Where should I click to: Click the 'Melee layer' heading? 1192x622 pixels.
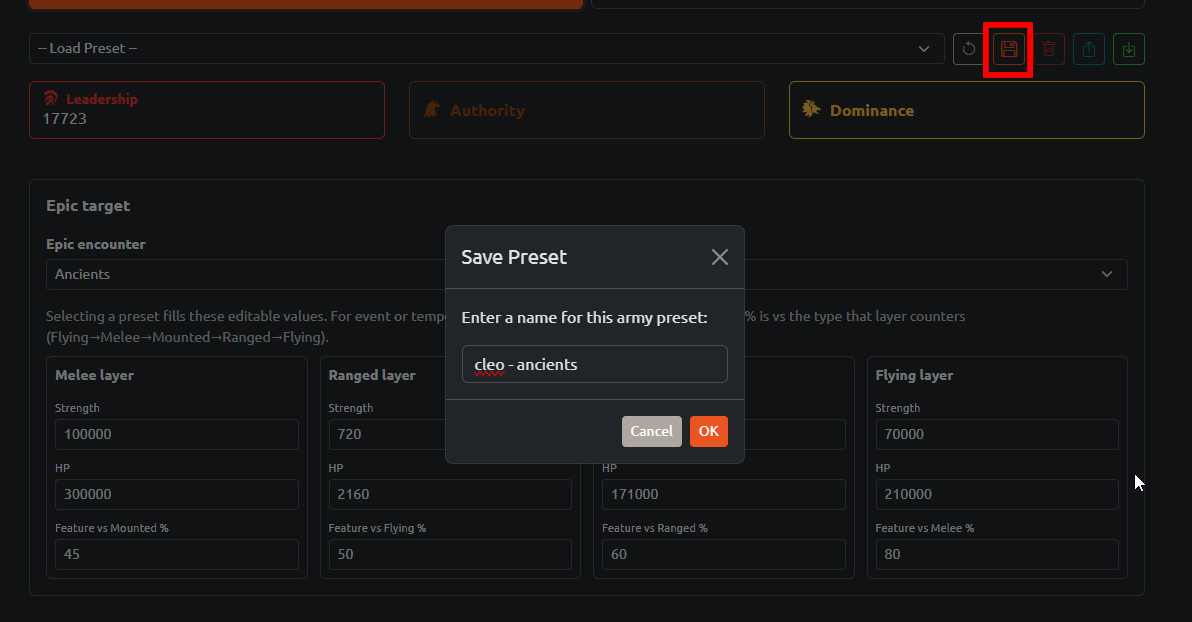coord(94,375)
